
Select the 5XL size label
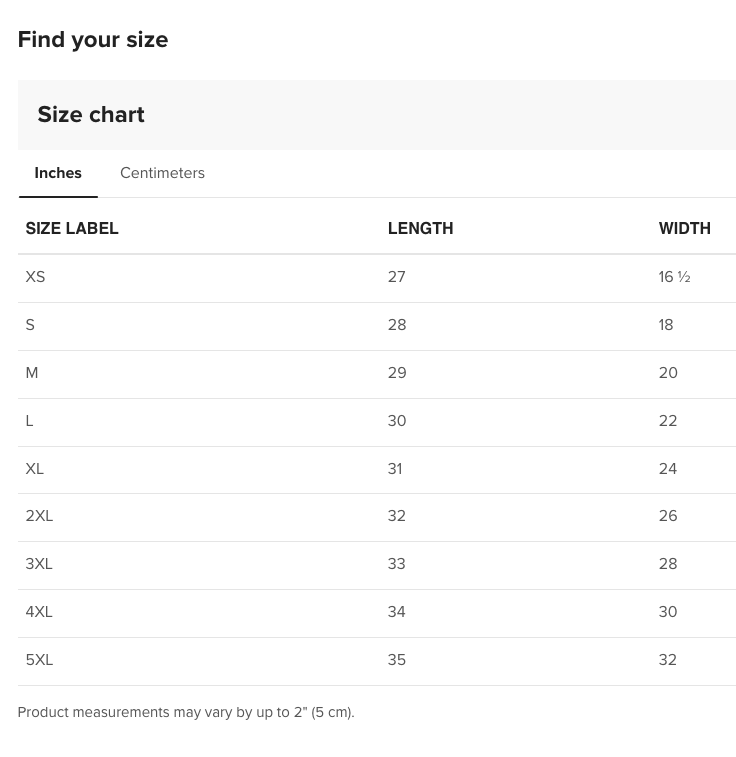(x=39, y=660)
